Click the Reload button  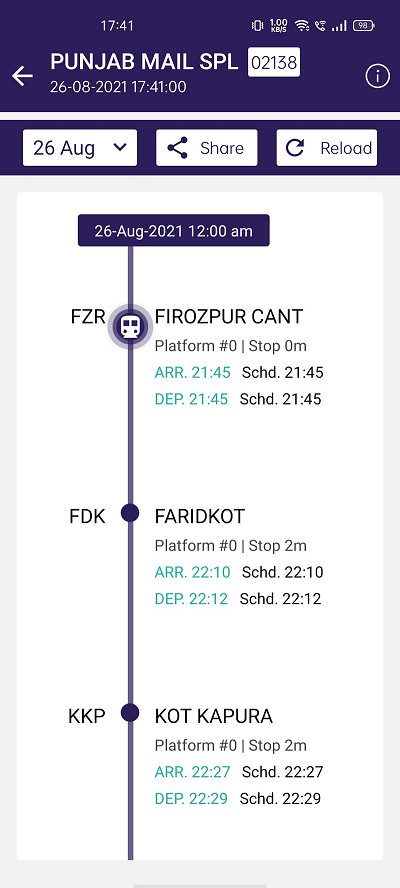(327, 148)
